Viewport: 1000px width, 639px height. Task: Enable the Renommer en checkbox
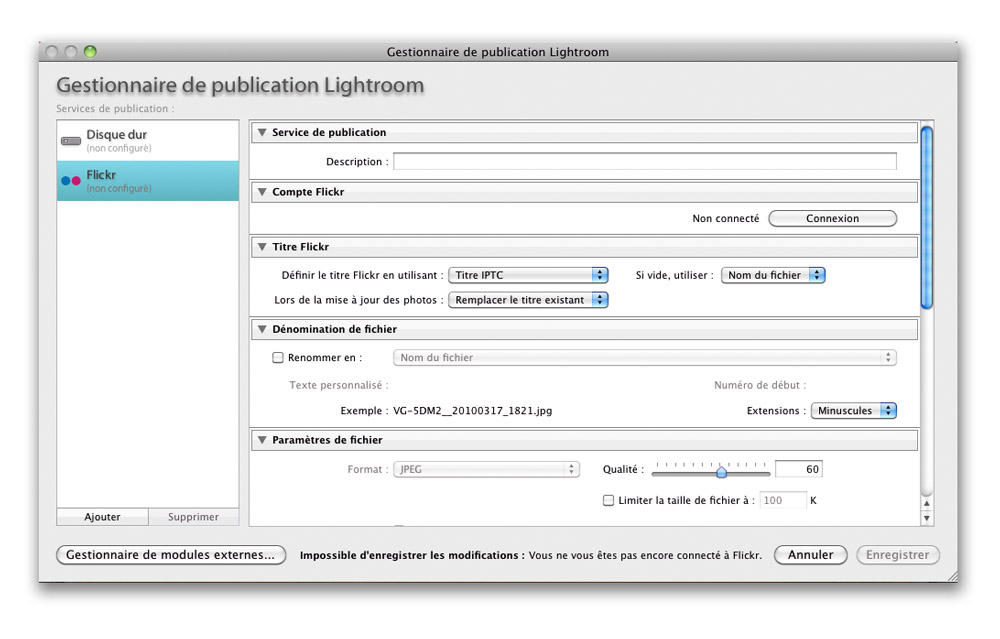[x=278, y=358]
